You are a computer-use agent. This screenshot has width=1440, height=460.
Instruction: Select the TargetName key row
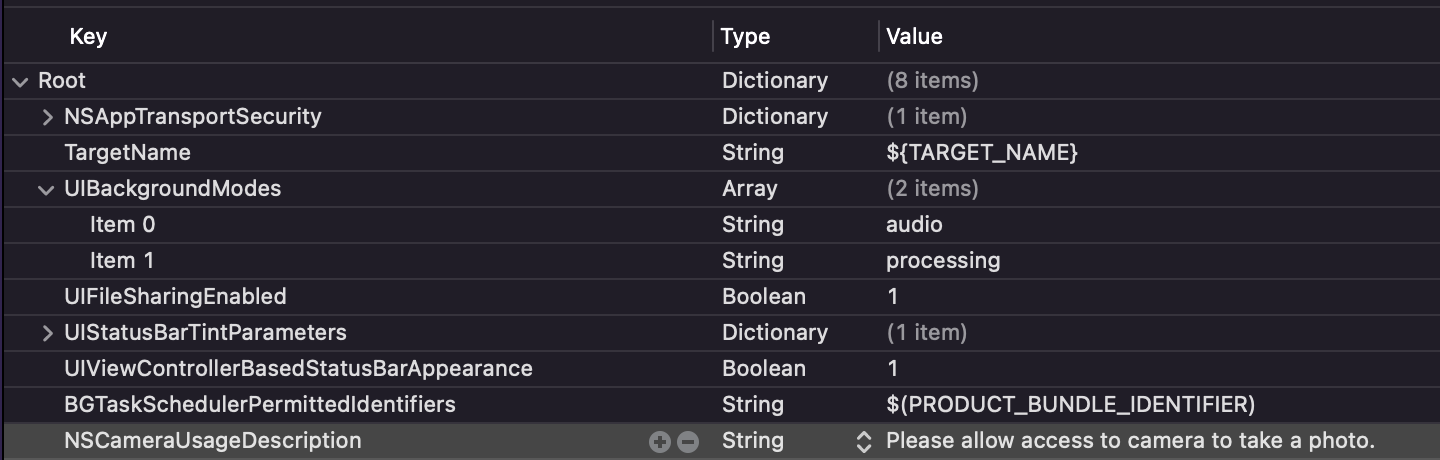point(127,153)
